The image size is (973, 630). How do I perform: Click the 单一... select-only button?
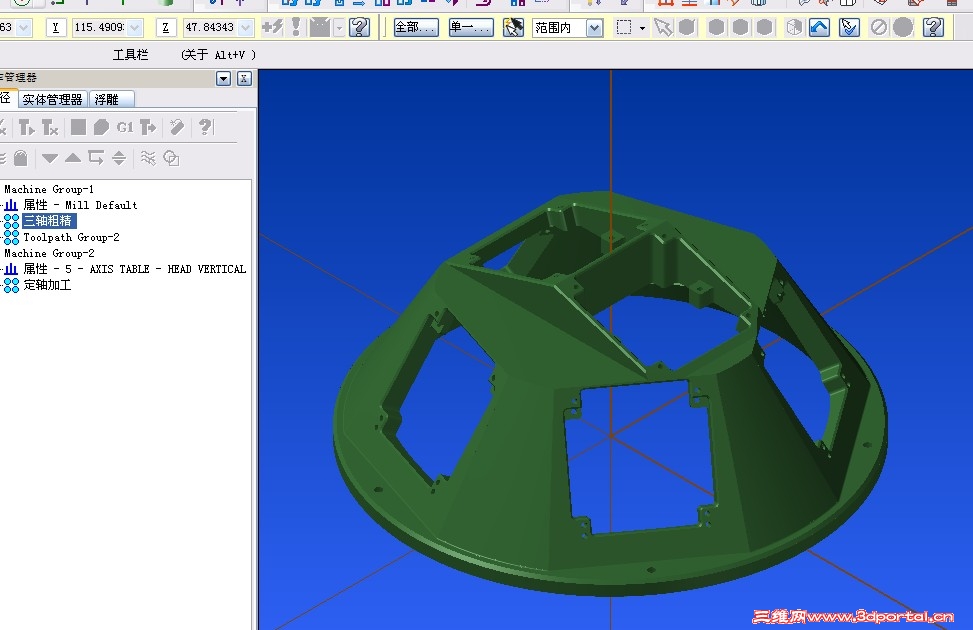click(471, 27)
